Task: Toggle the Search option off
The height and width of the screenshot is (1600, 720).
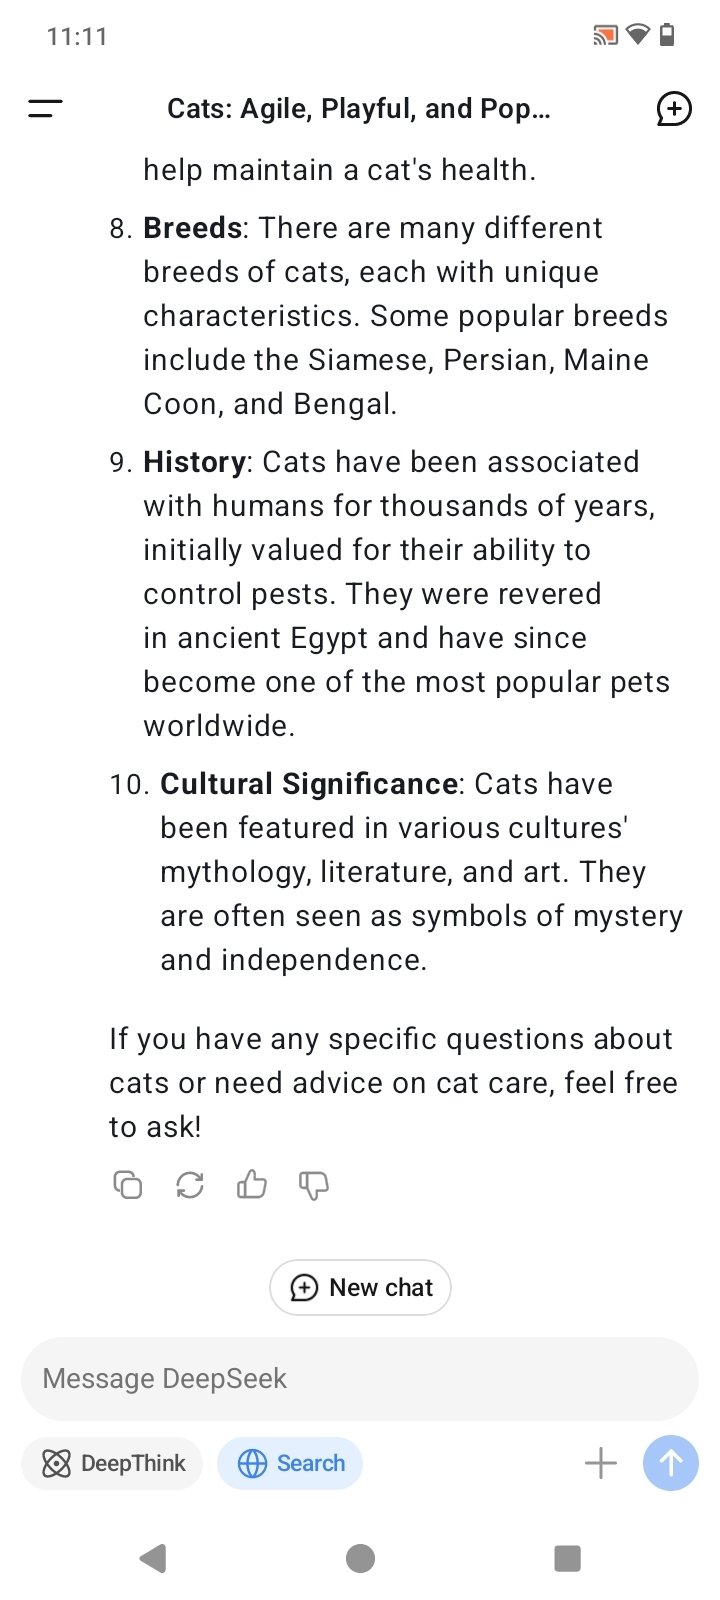Action: [290, 1464]
